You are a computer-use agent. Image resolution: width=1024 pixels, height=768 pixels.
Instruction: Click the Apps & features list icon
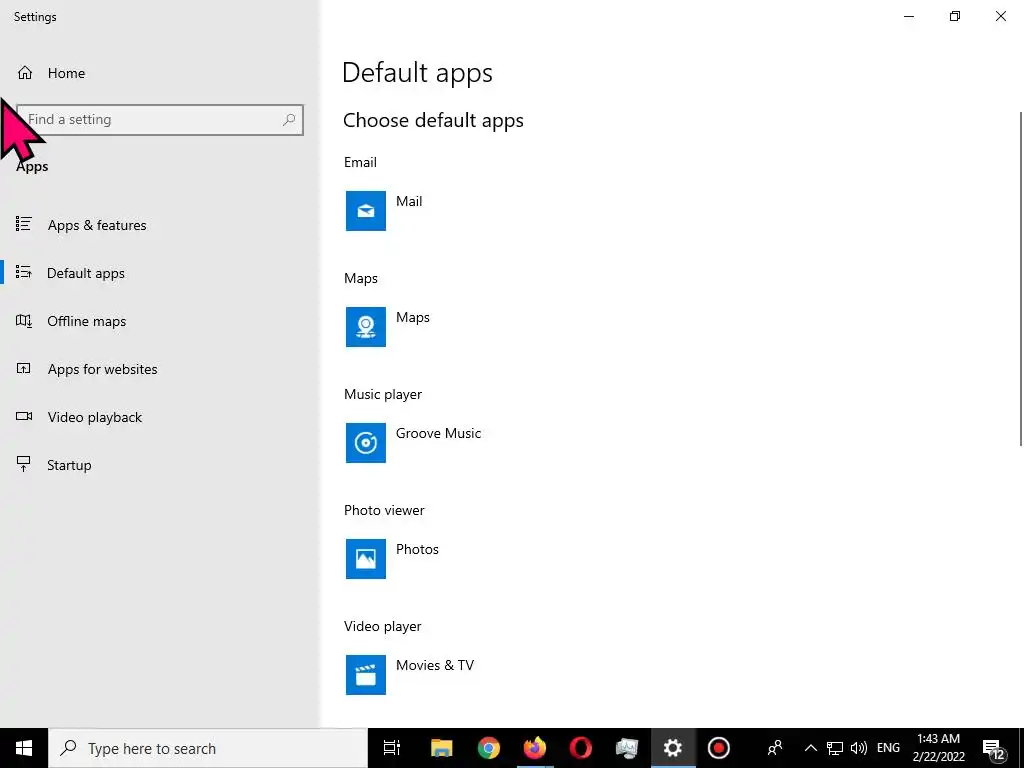click(x=24, y=224)
